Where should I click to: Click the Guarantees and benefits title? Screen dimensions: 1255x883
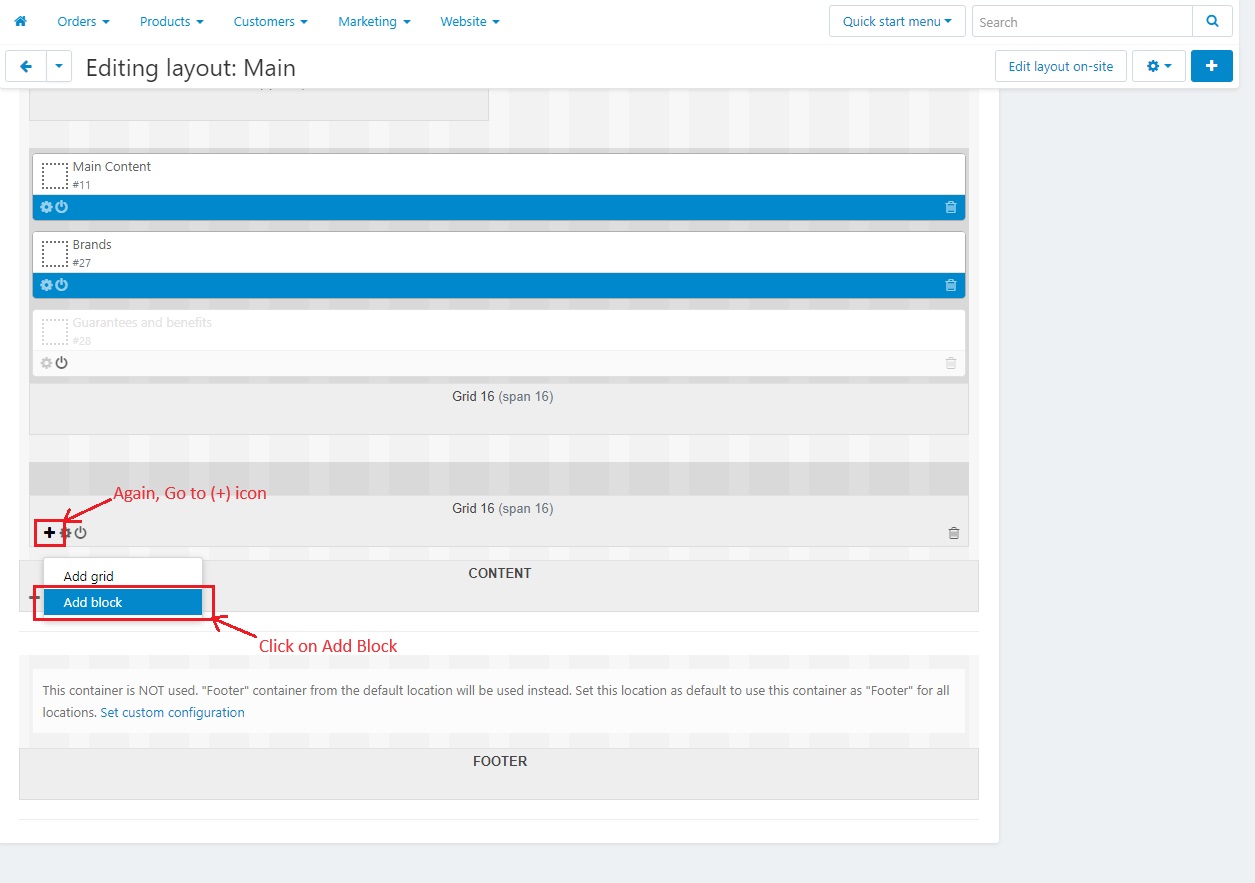(142, 322)
